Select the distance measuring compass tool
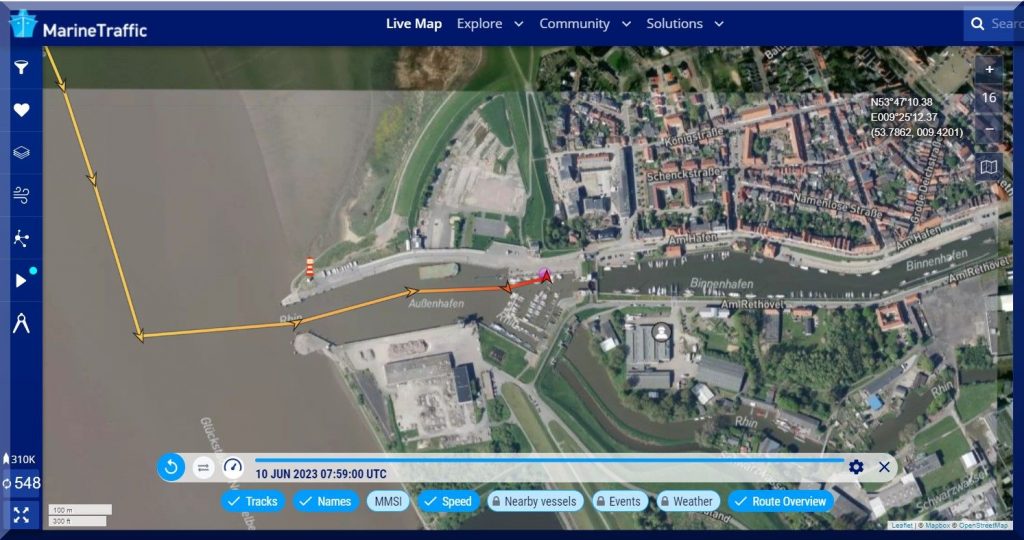 pos(21,323)
